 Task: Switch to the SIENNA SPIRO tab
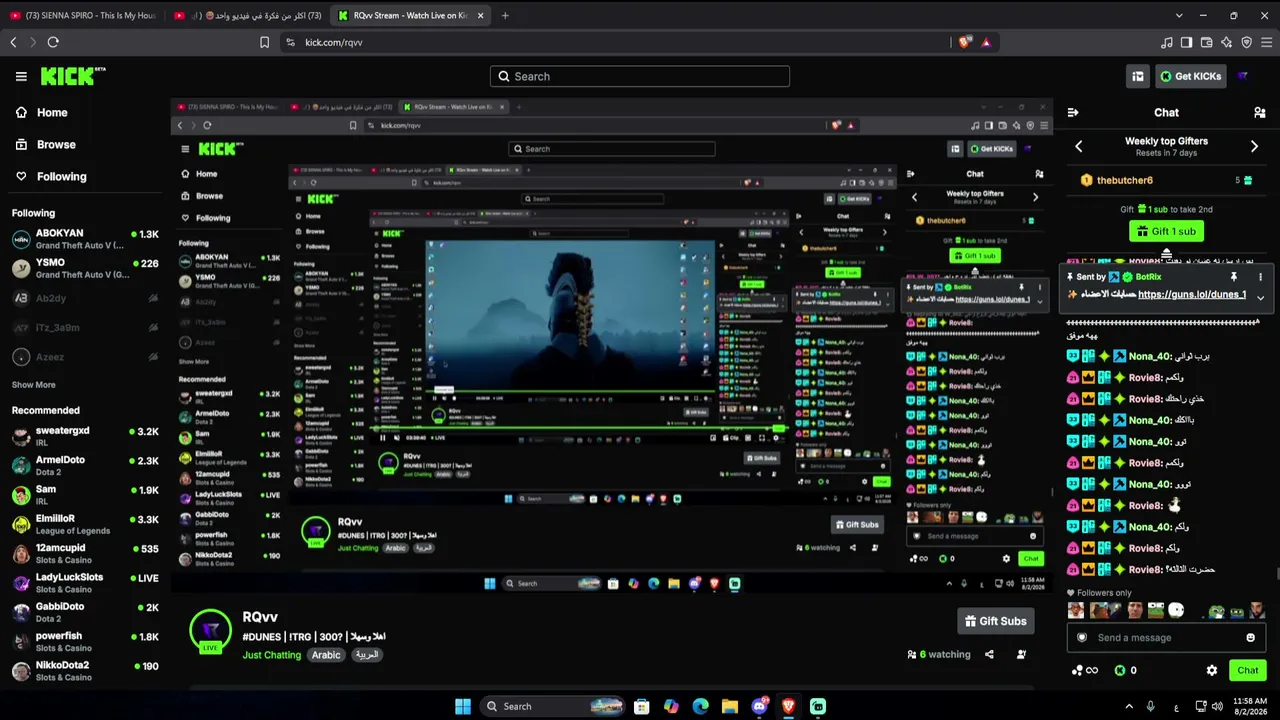pos(82,16)
